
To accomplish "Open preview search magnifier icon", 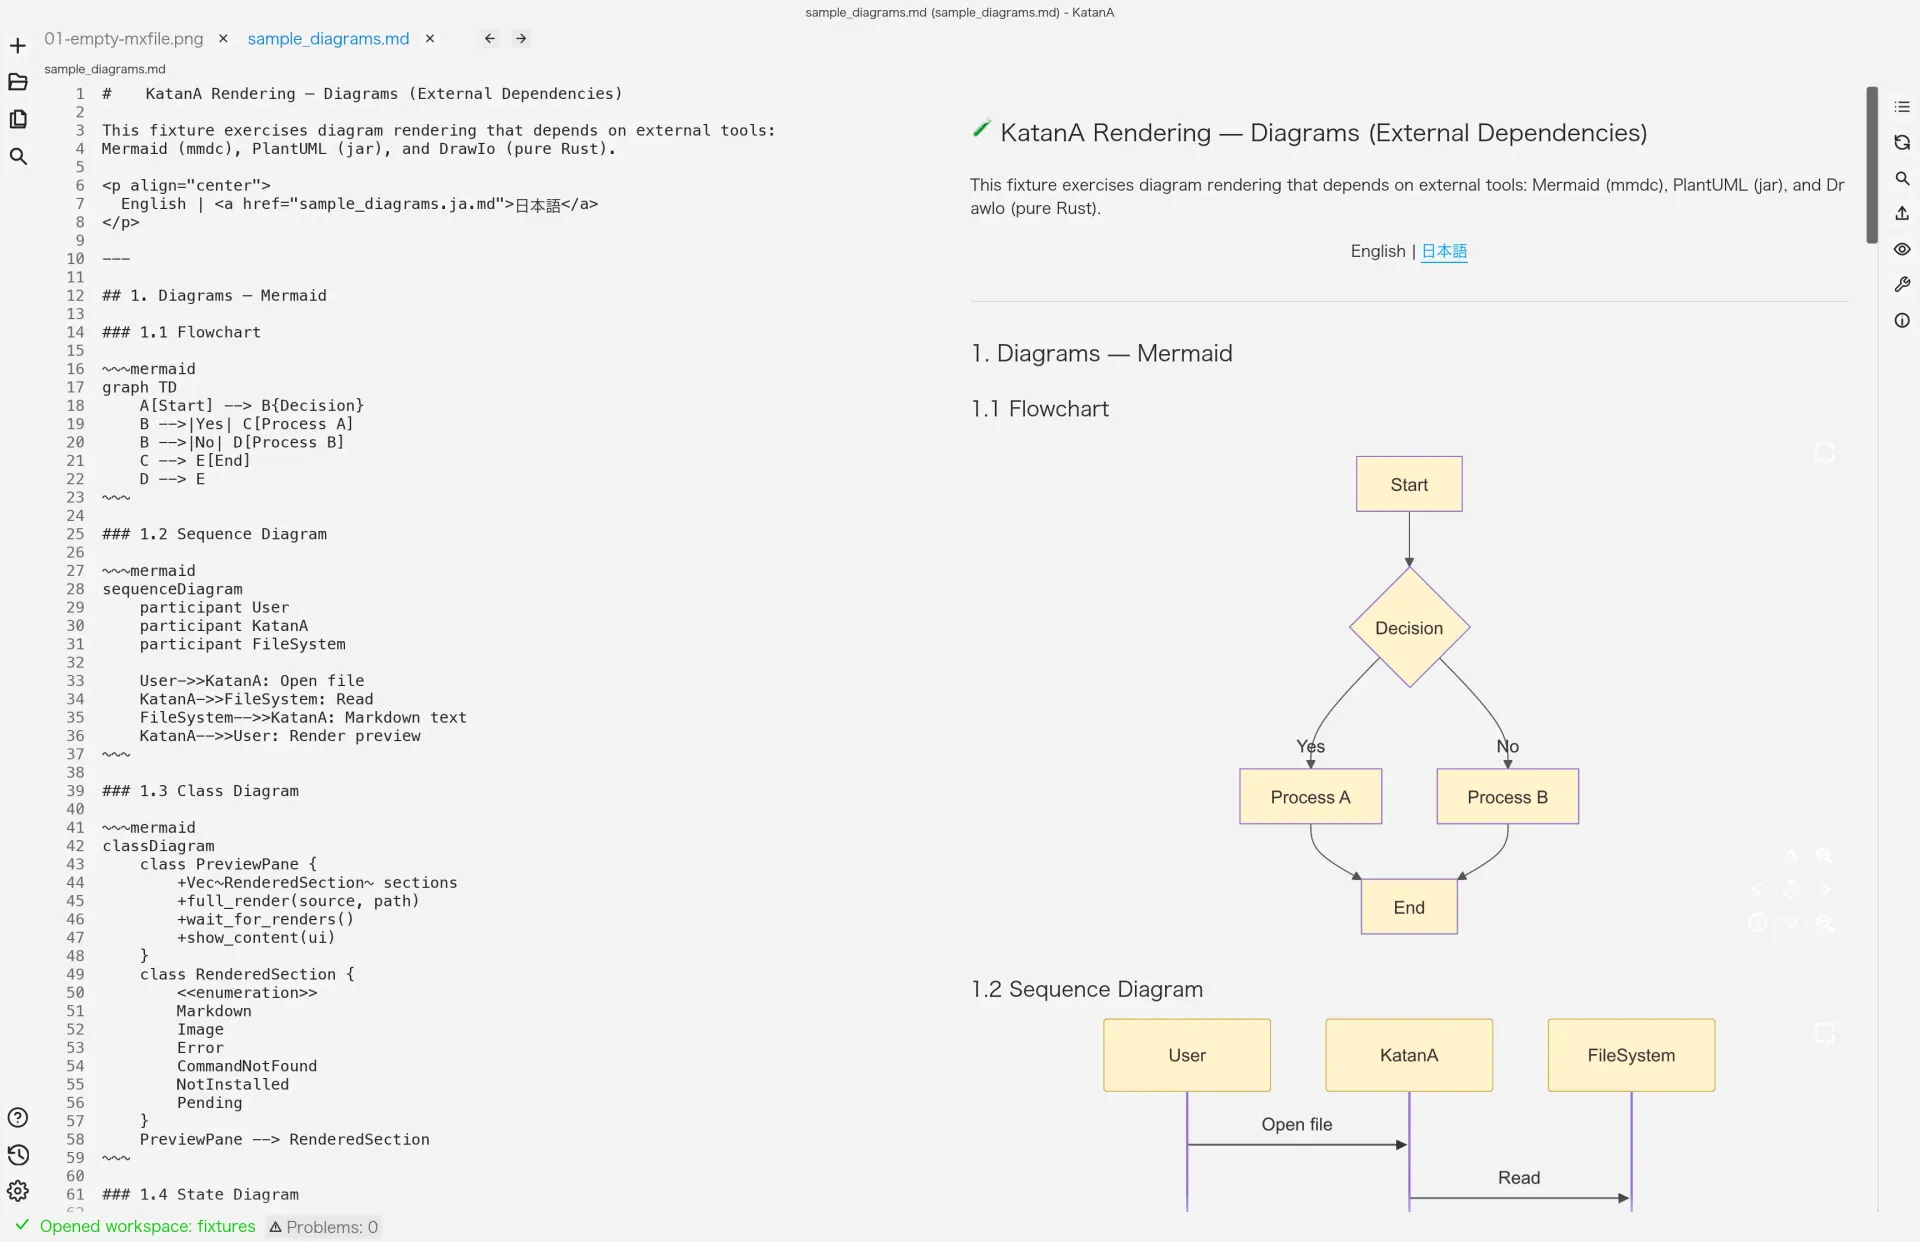I will pyautogui.click(x=1902, y=178).
